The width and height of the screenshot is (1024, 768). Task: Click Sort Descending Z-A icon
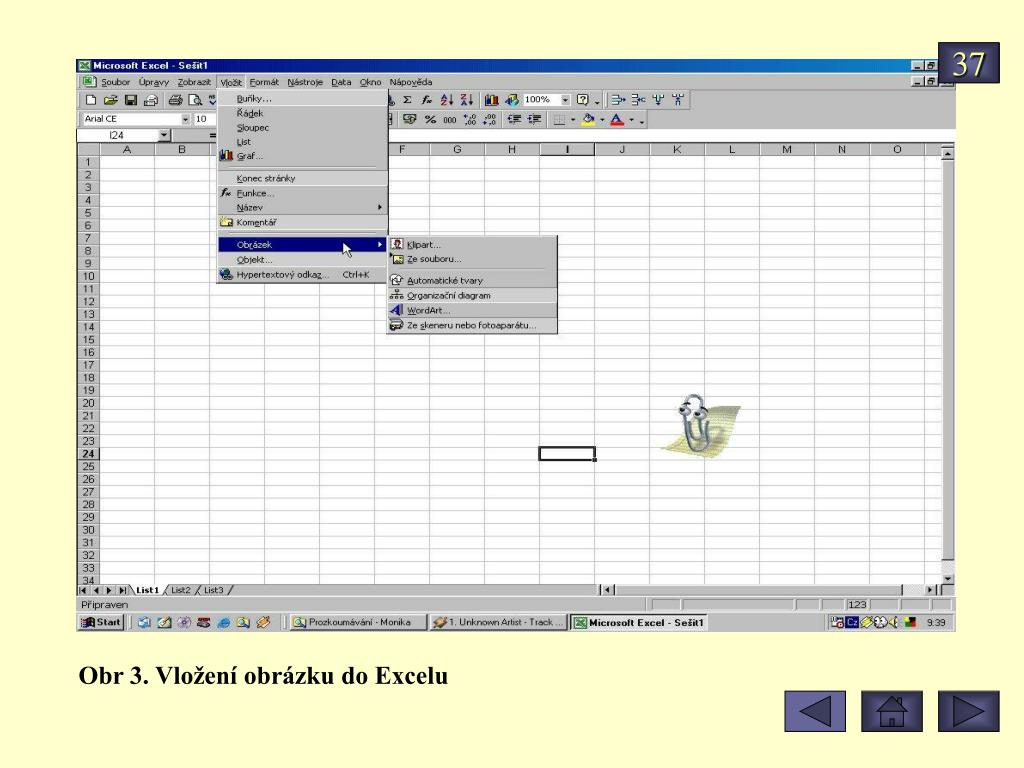coord(466,100)
